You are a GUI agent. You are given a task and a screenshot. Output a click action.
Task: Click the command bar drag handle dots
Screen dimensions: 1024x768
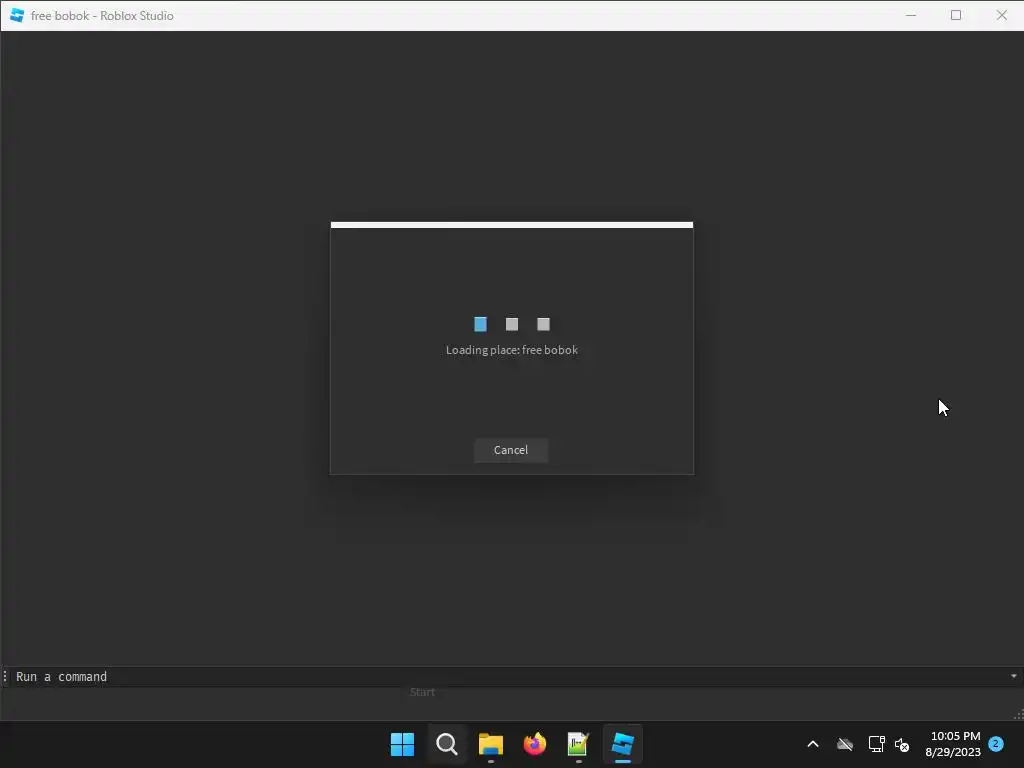point(5,677)
